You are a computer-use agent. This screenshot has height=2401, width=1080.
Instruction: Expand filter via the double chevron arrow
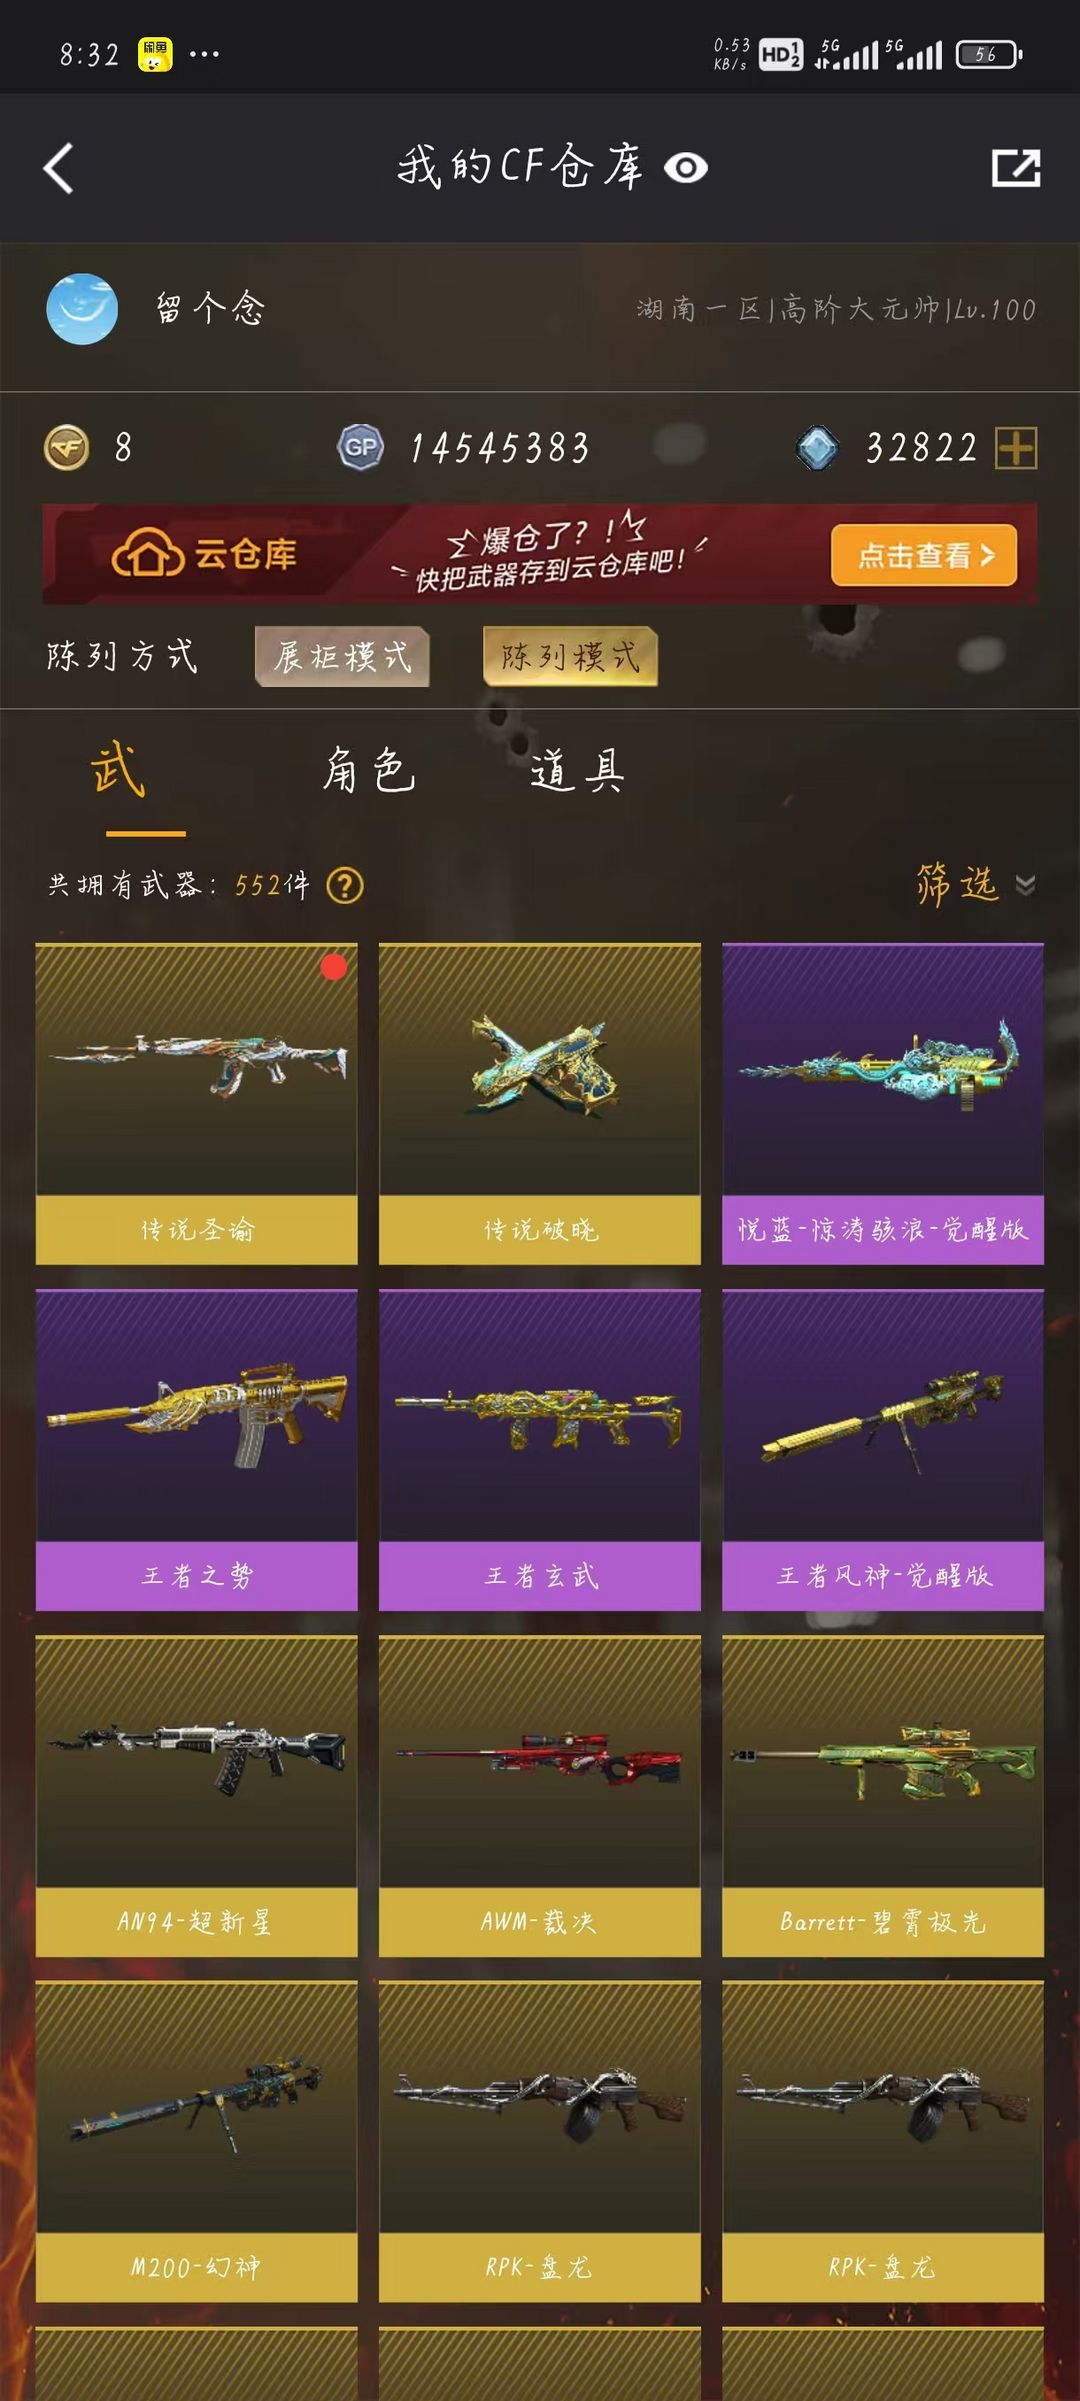[1025, 885]
